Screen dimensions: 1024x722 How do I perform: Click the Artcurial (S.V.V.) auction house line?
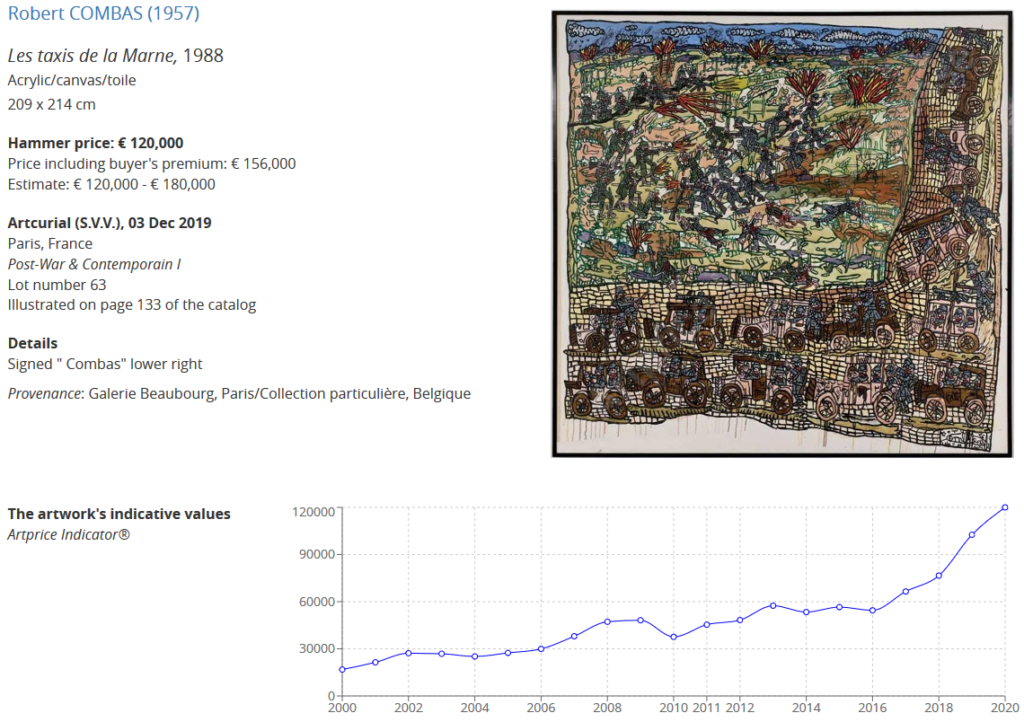(109, 223)
